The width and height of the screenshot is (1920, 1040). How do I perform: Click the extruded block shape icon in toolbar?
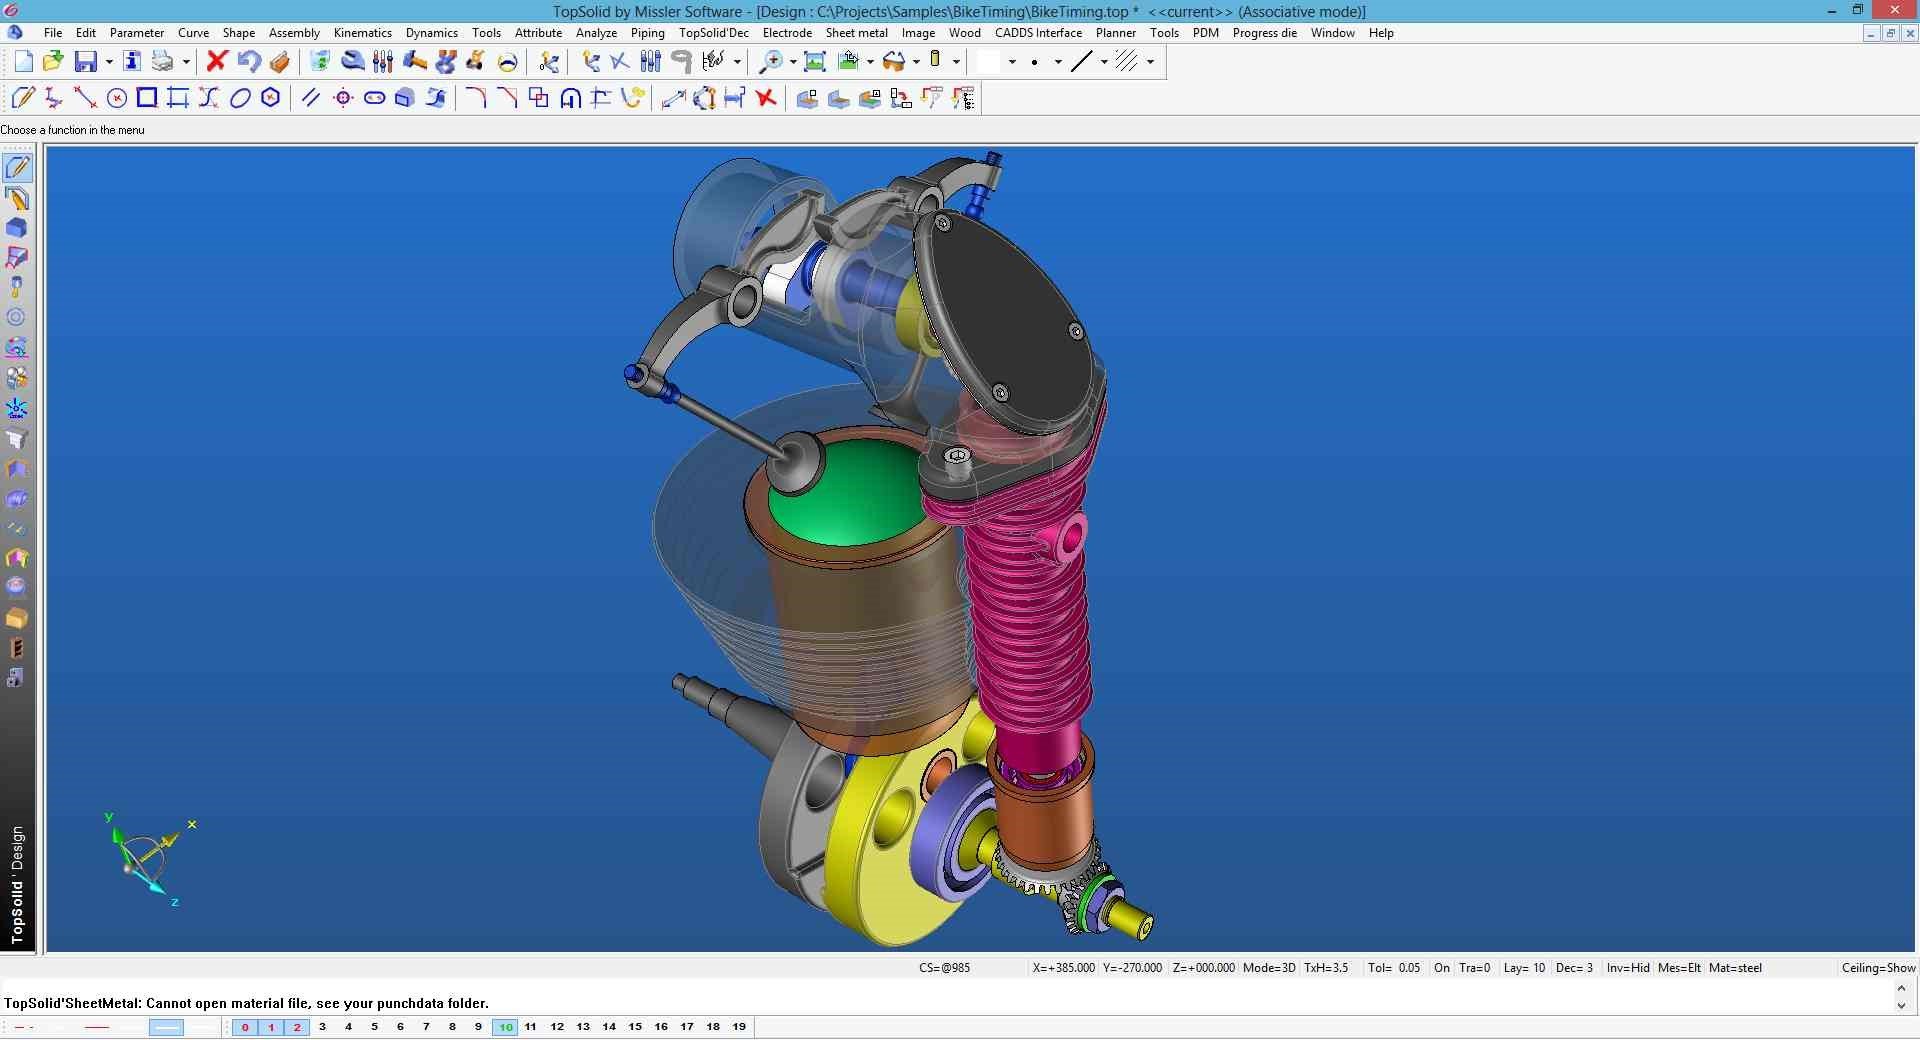[405, 98]
